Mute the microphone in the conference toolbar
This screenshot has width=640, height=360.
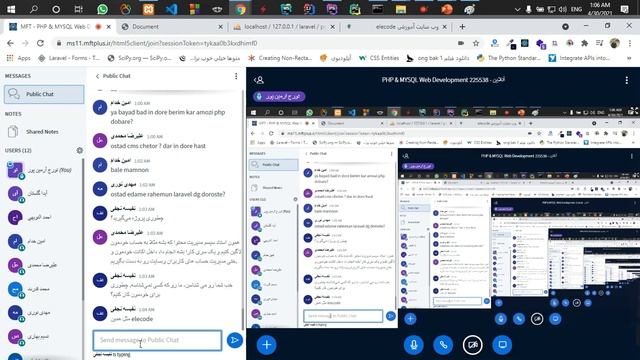click(x=413, y=345)
